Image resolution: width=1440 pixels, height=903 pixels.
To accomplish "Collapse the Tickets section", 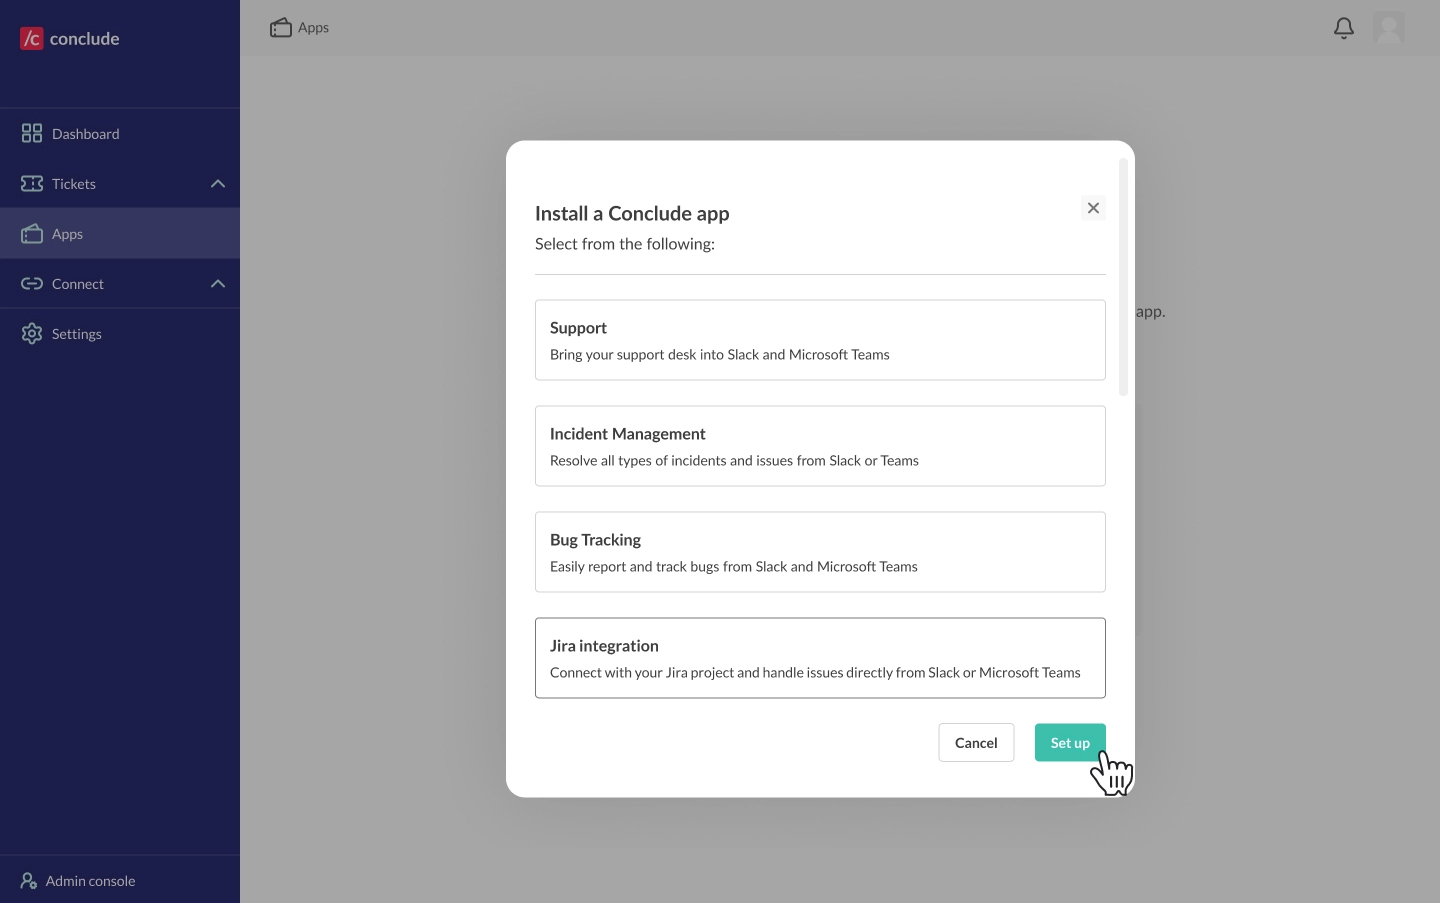I will (217, 184).
